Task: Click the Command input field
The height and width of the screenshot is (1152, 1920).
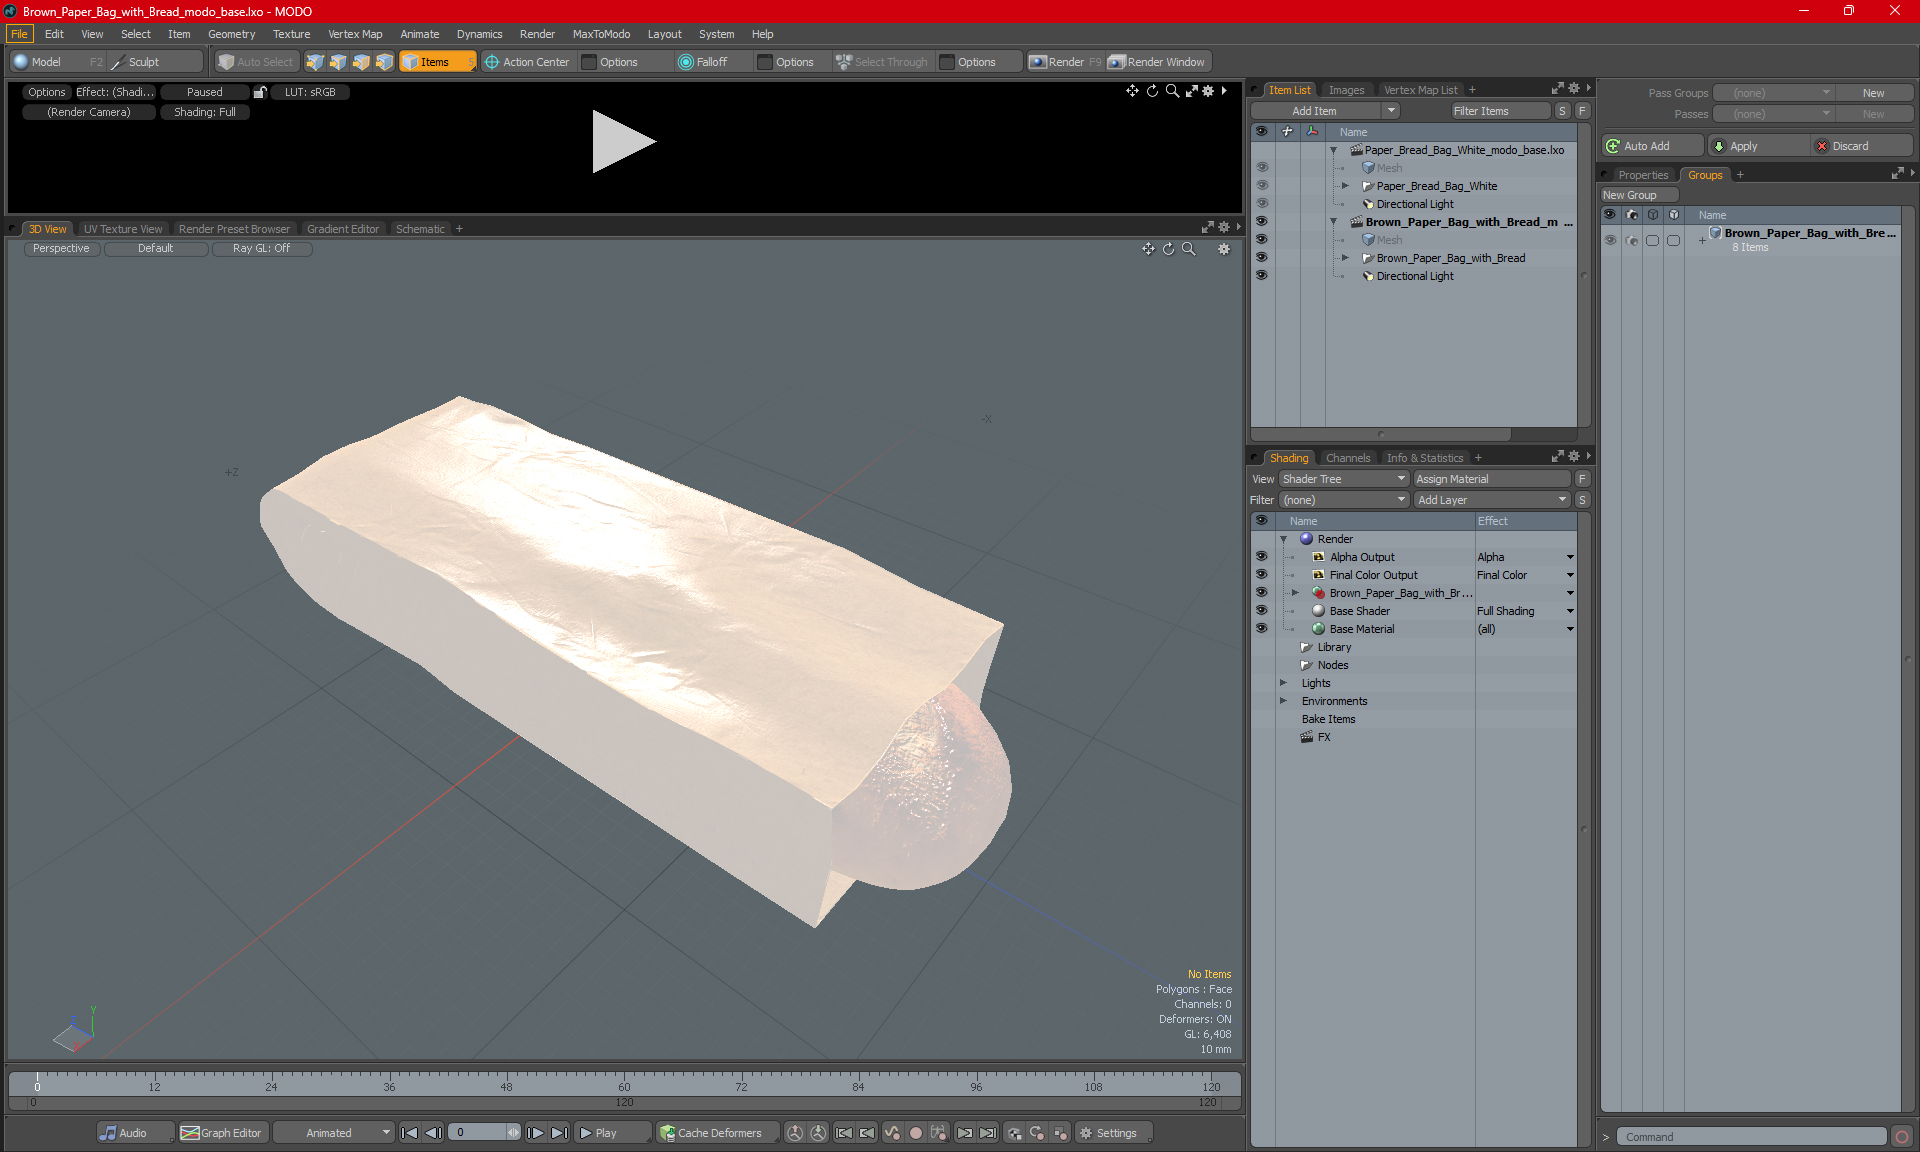Action: tap(1752, 1137)
